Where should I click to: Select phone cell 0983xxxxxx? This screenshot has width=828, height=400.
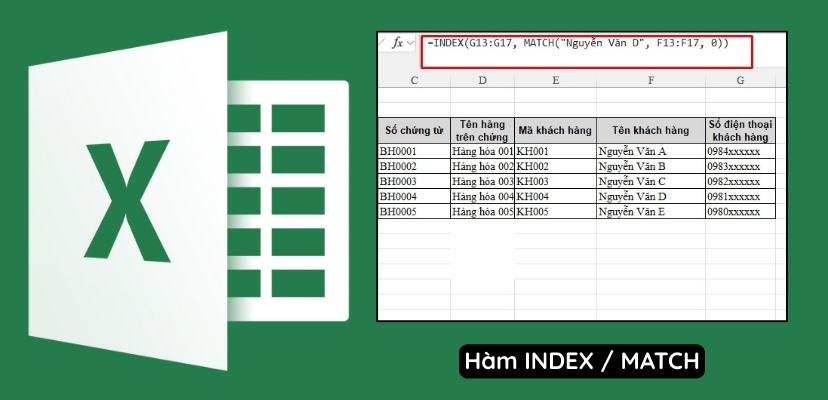[x=740, y=166]
